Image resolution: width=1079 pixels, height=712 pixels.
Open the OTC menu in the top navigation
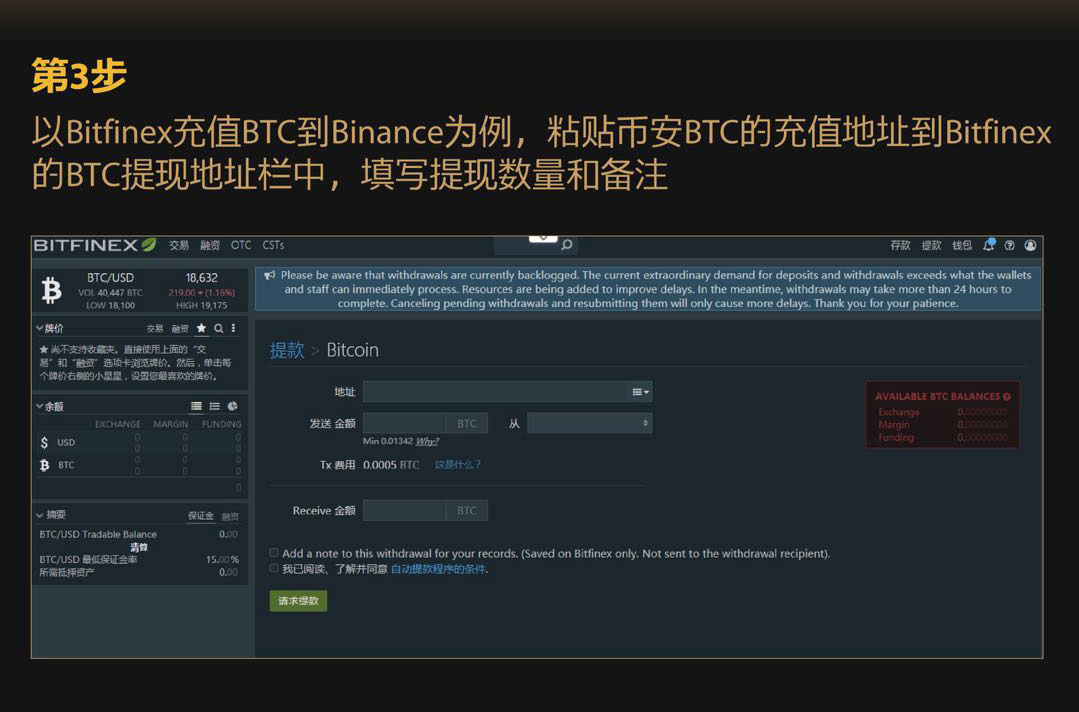click(x=241, y=245)
